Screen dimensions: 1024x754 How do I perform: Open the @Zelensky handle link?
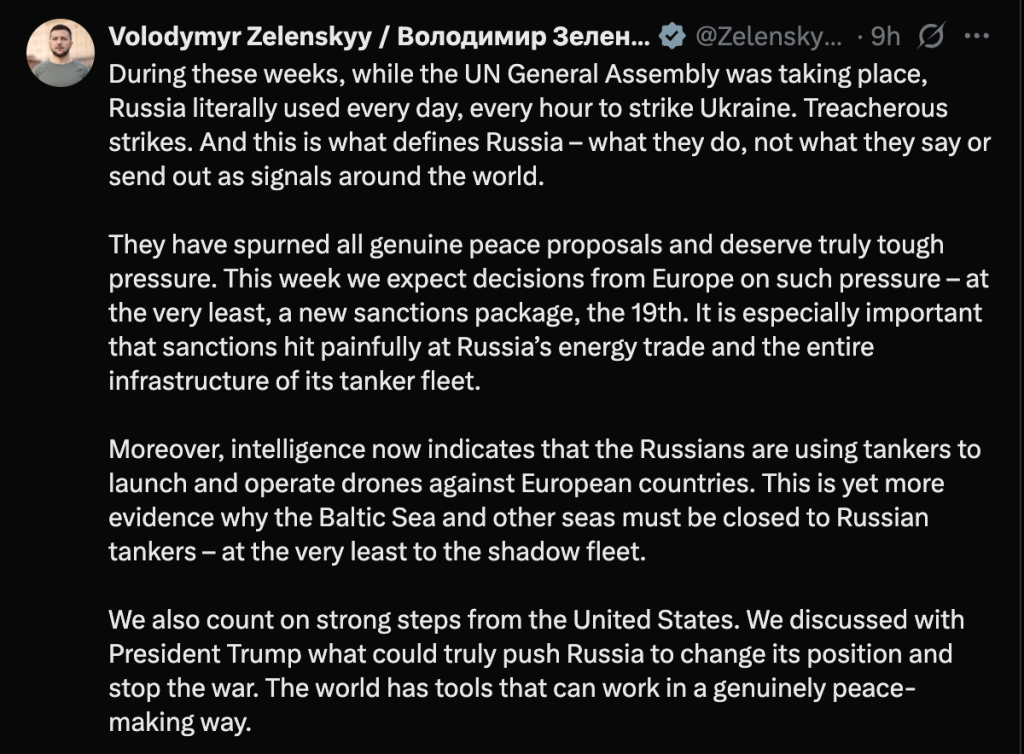click(767, 38)
